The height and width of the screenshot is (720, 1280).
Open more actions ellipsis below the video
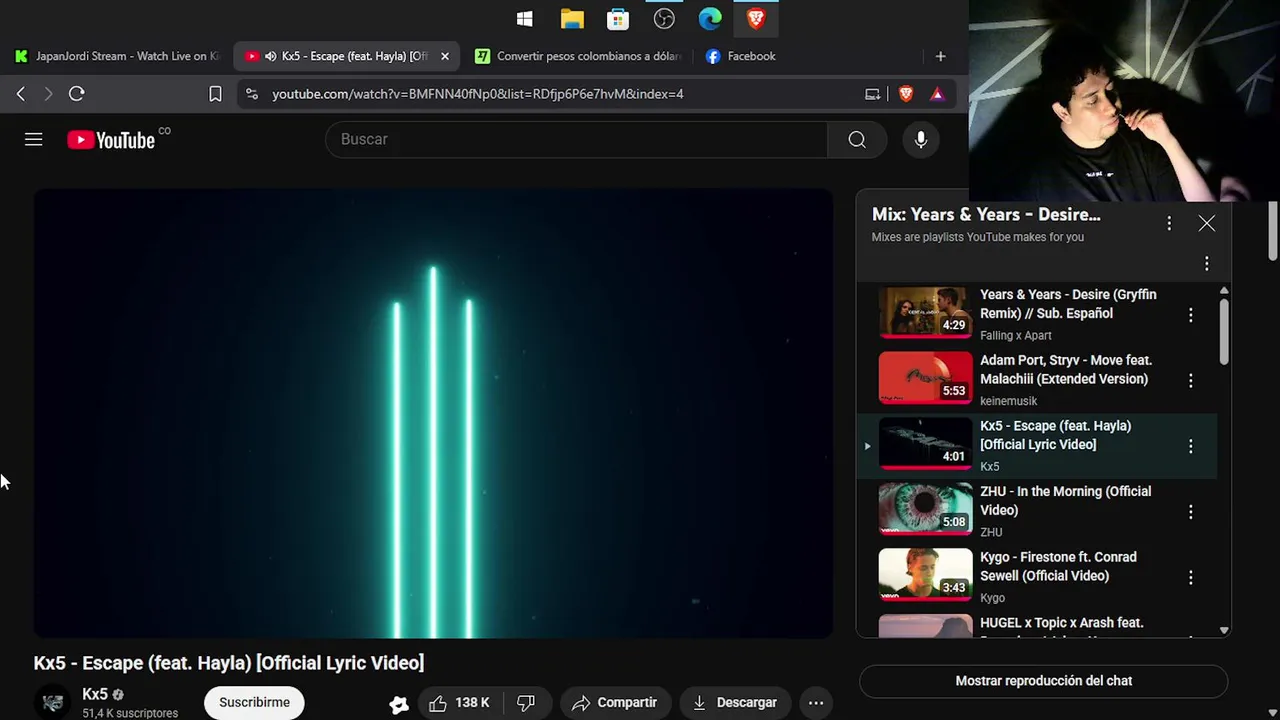[x=816, y=703]
